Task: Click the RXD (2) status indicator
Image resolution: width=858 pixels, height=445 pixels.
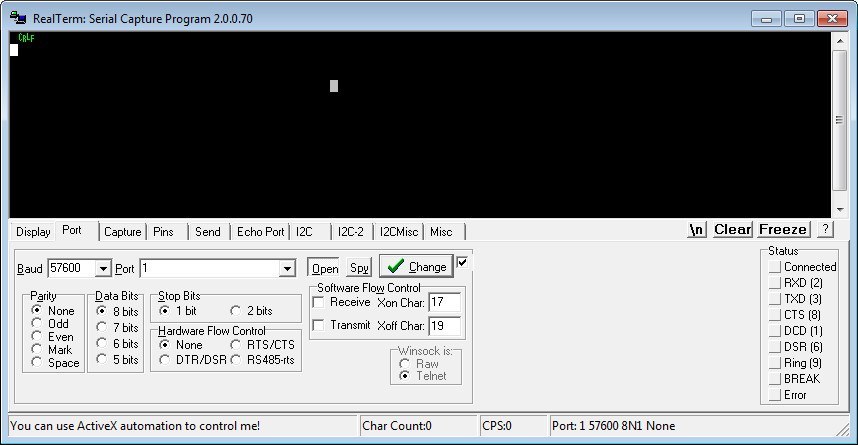Action: [774, 282]
